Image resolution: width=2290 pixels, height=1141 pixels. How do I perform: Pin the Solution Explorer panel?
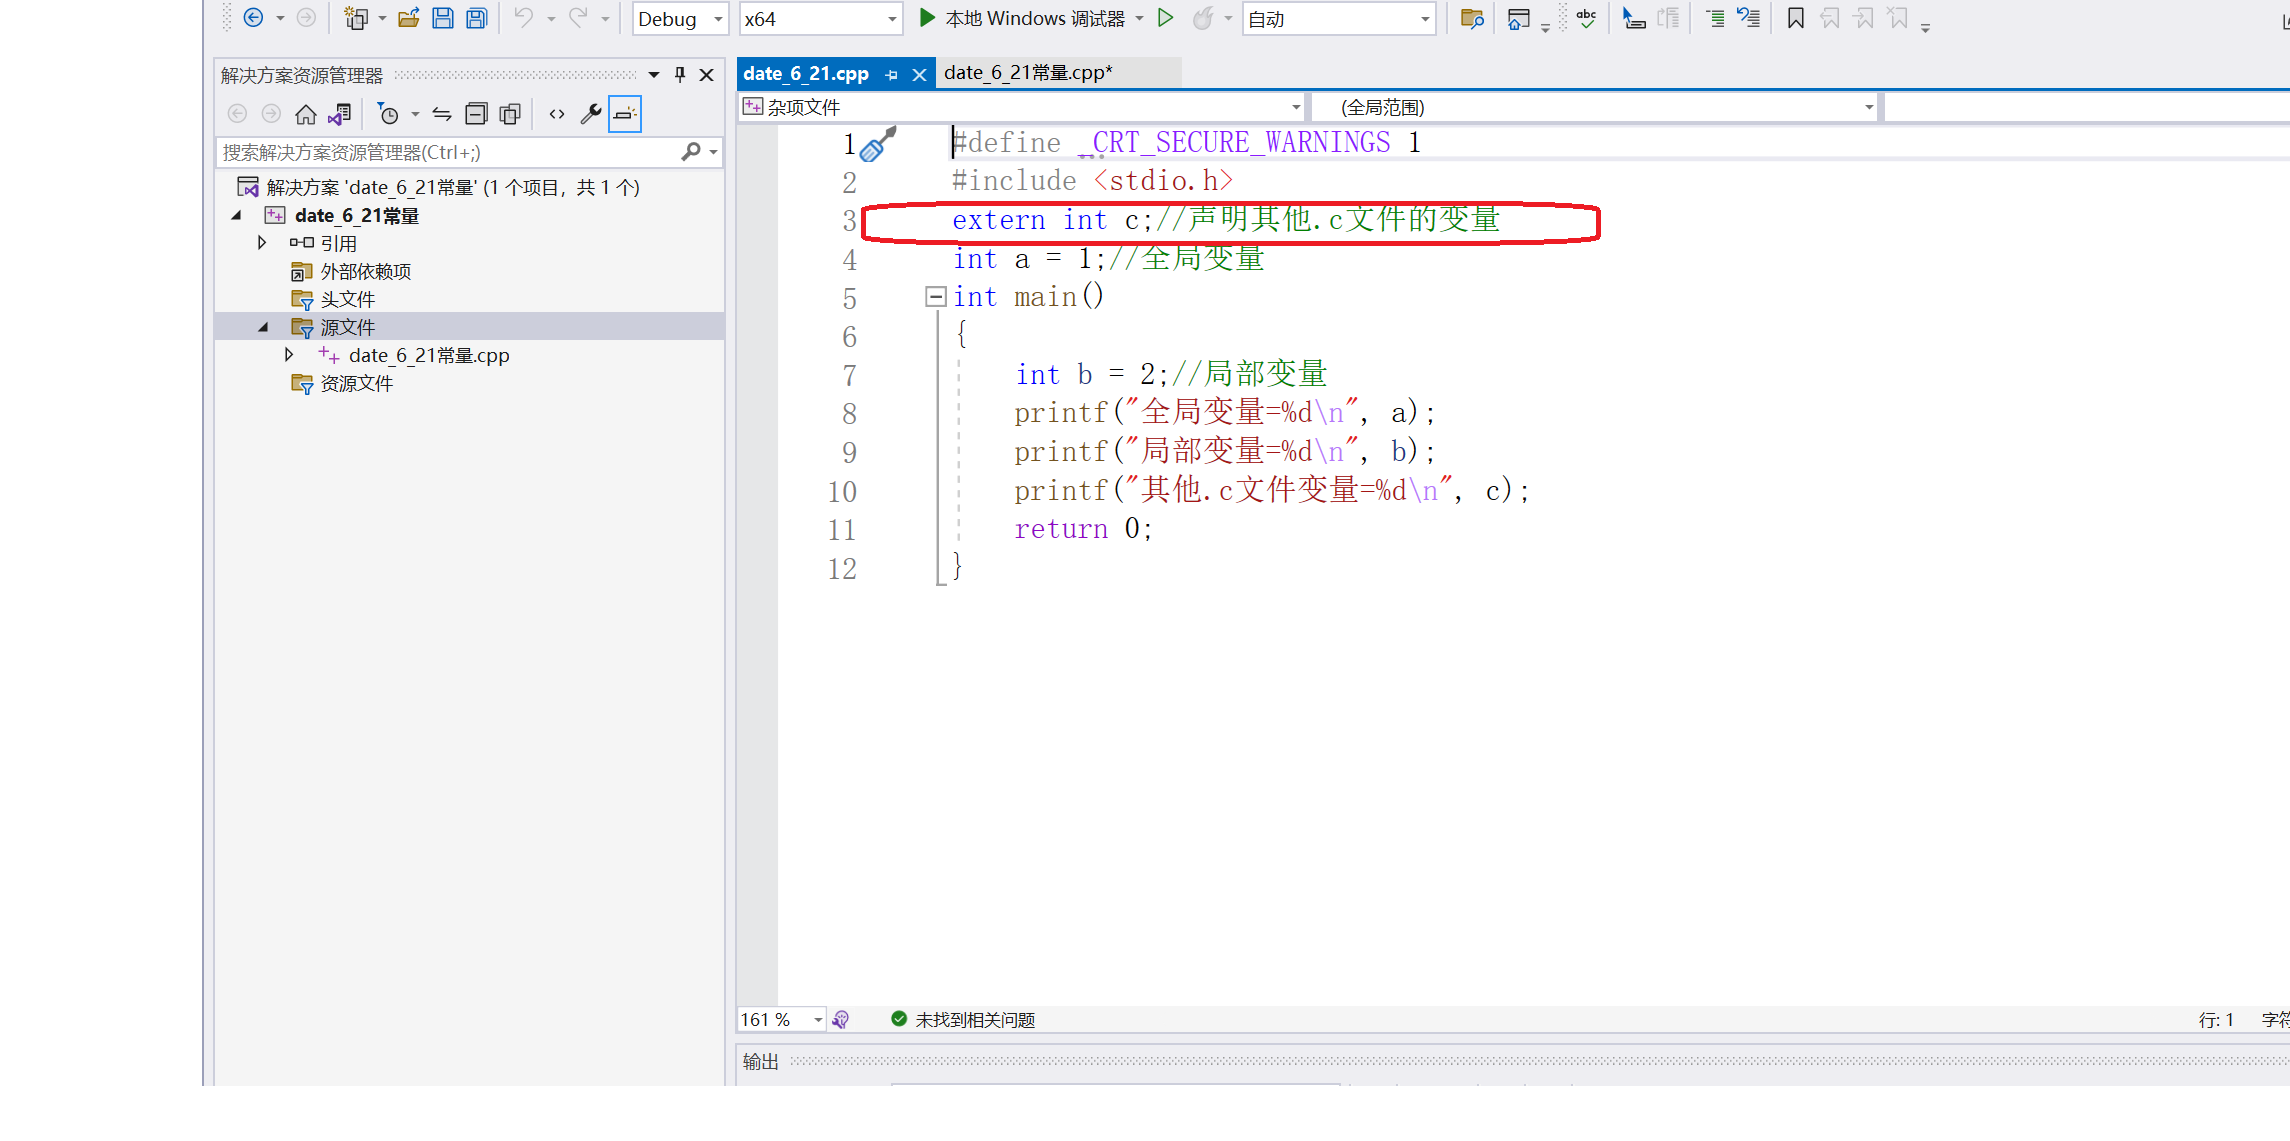(680, 75)
